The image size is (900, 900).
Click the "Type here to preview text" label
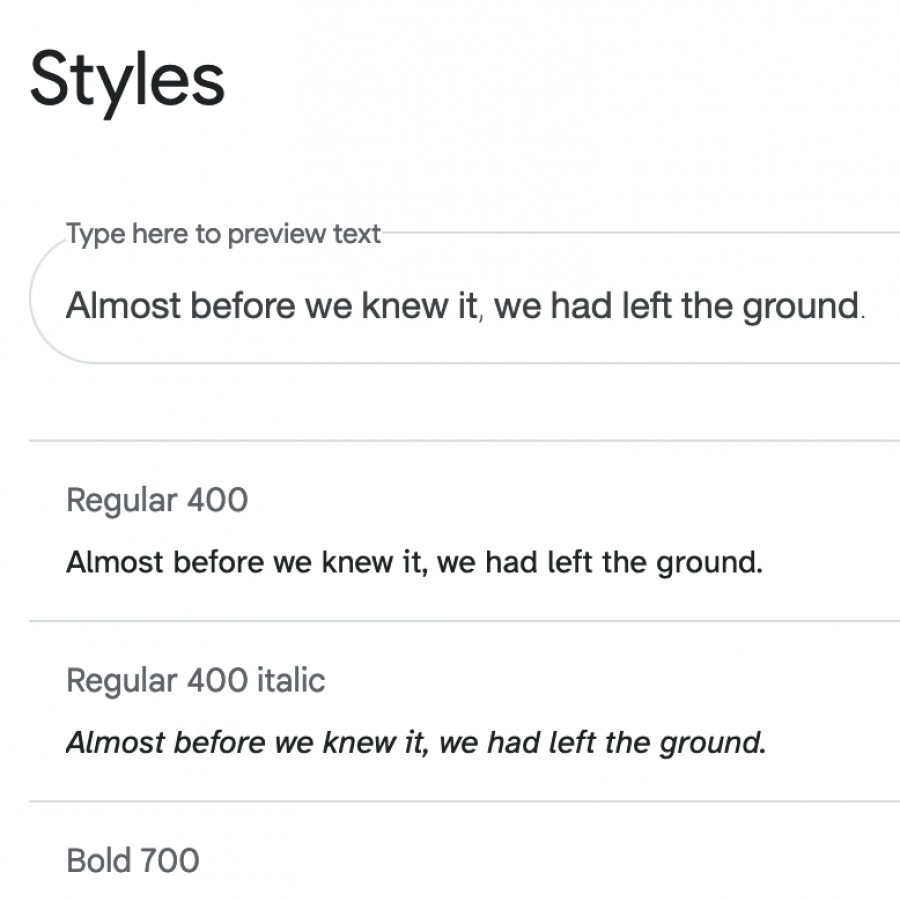(x=223, y=234)
